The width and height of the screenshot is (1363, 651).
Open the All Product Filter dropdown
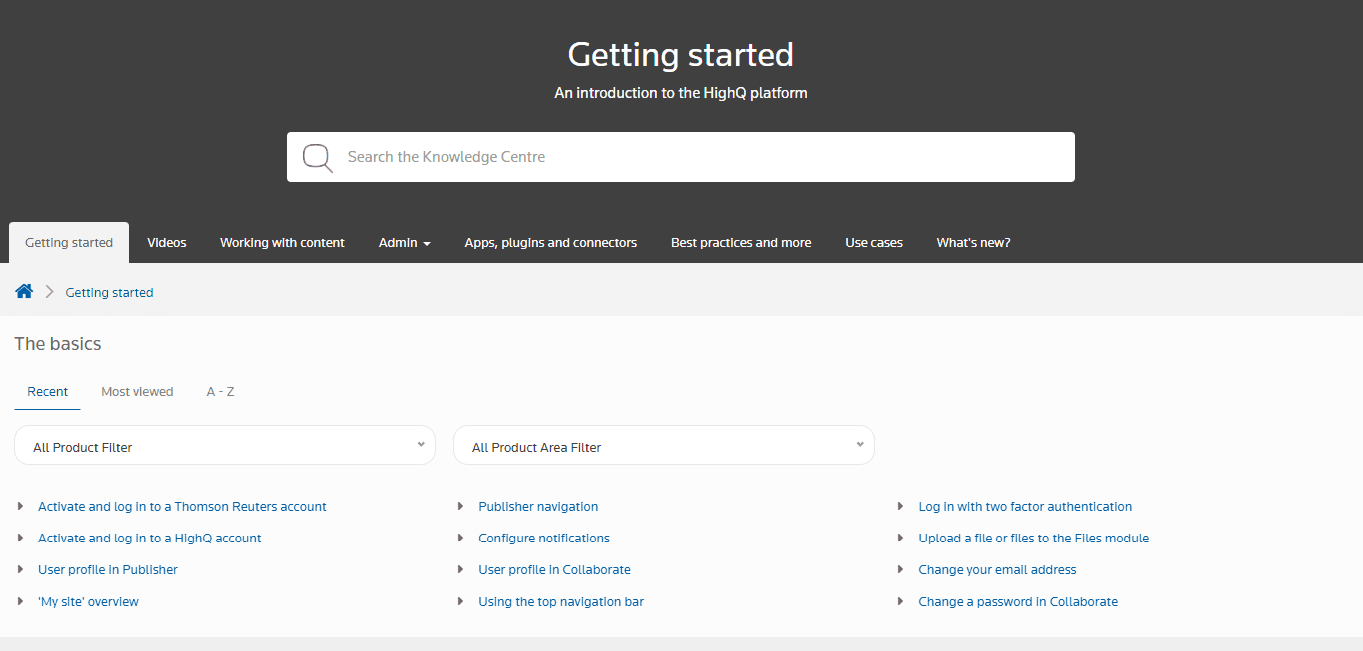(x=224, y=445)
